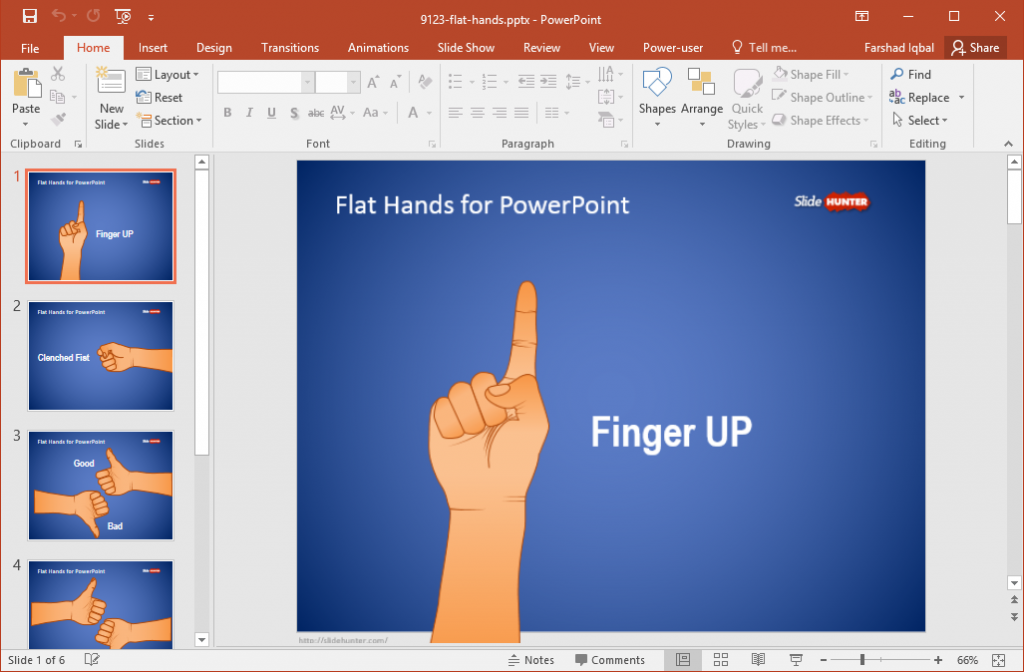Toggle Italic formatting
Viewport: 1024px width, 672px height.
tap(248, 113)
